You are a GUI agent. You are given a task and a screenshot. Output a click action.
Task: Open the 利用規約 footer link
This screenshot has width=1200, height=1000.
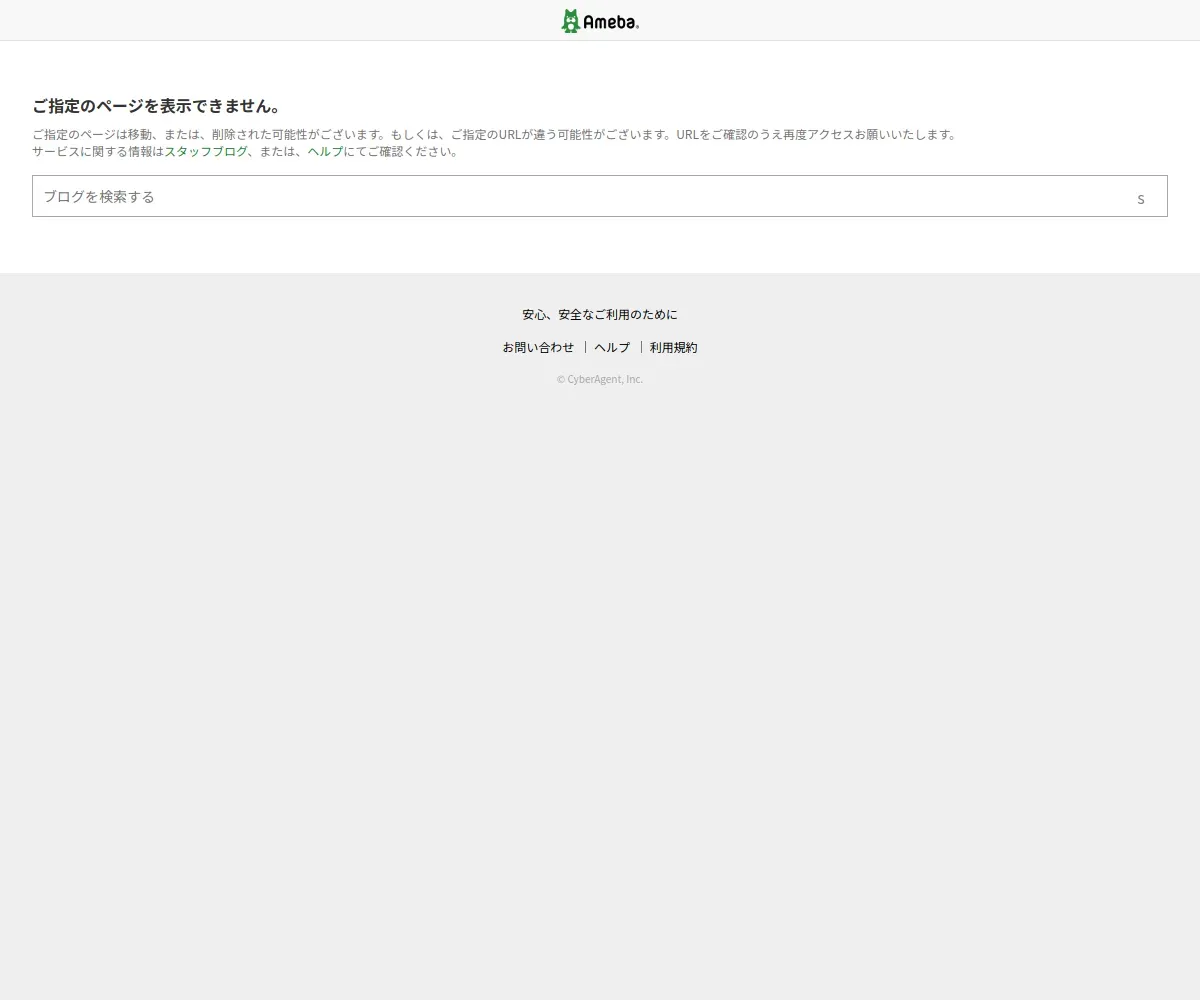(674, 347)
